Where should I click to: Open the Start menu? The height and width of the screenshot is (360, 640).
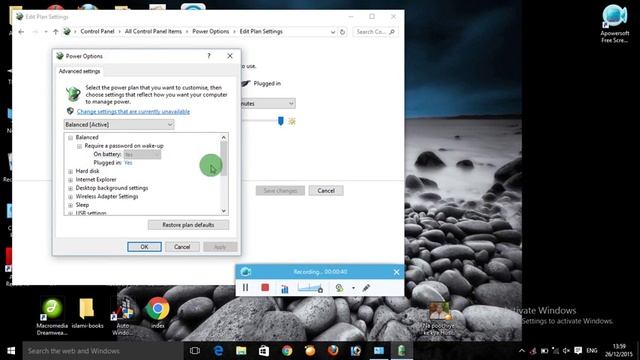pyautogui.click(x=11, y=351)
